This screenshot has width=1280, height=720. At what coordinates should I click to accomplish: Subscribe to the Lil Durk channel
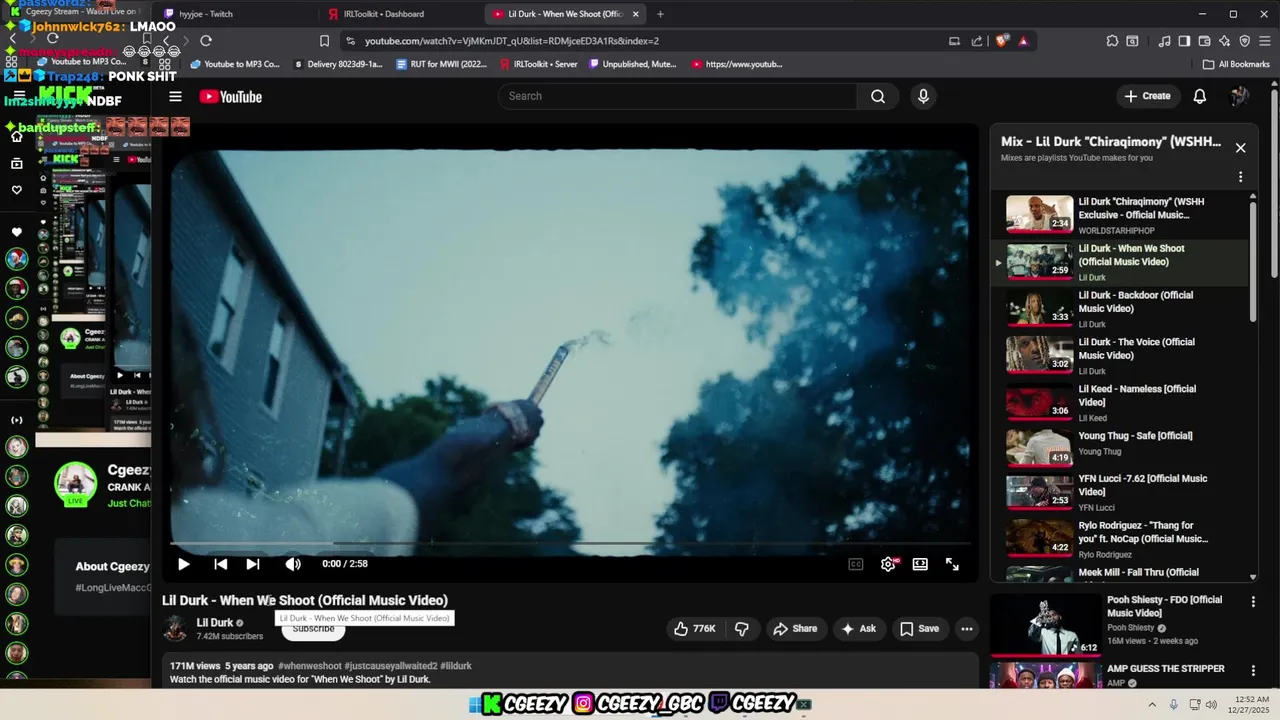coord(313,629)
